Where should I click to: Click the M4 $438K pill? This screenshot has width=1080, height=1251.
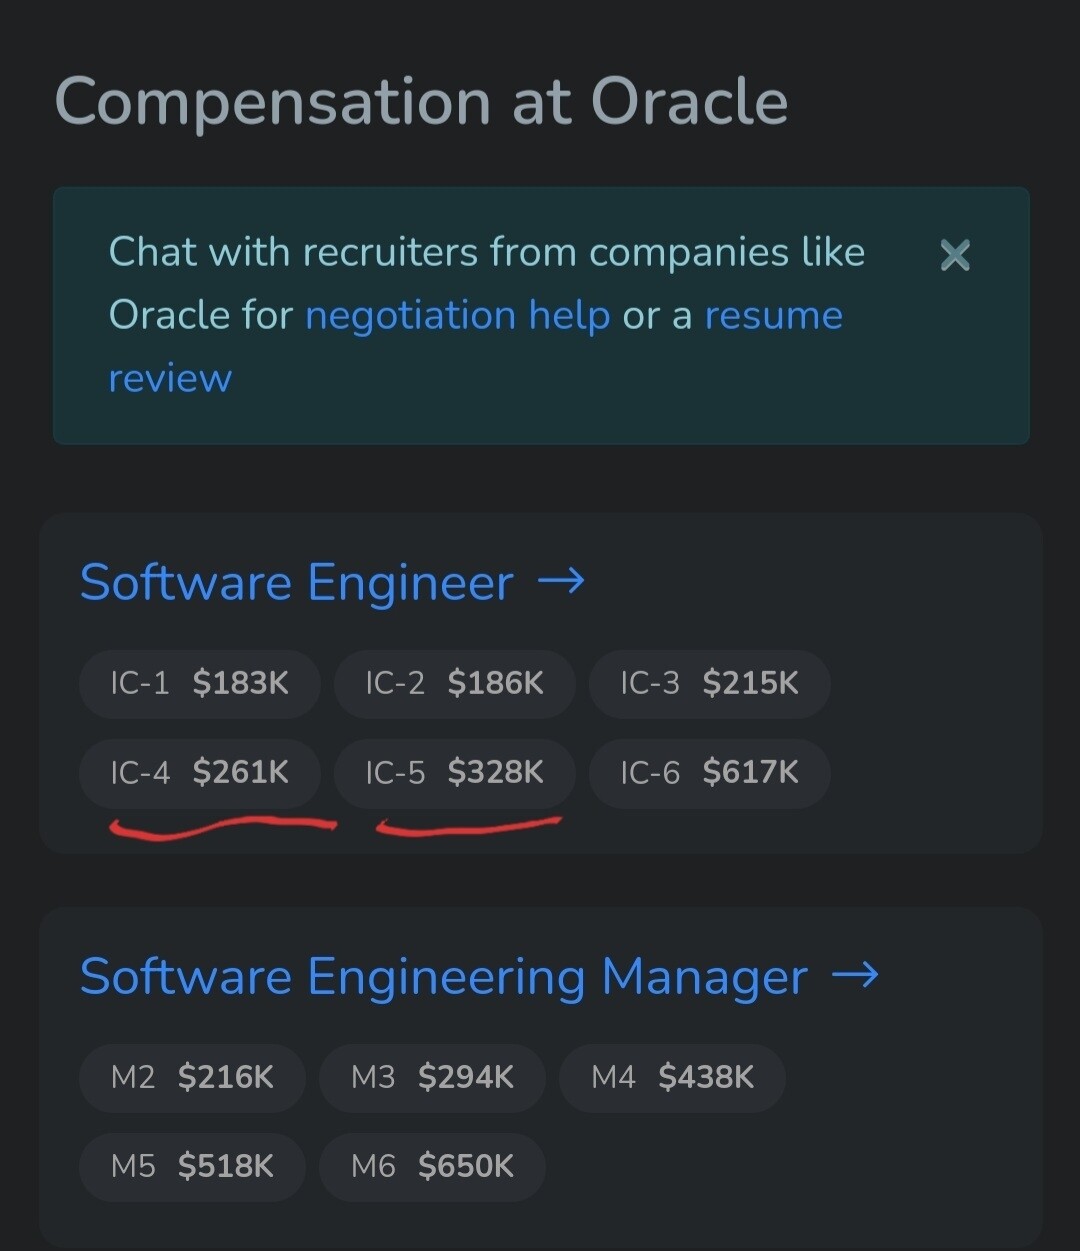click(672, 1077)
